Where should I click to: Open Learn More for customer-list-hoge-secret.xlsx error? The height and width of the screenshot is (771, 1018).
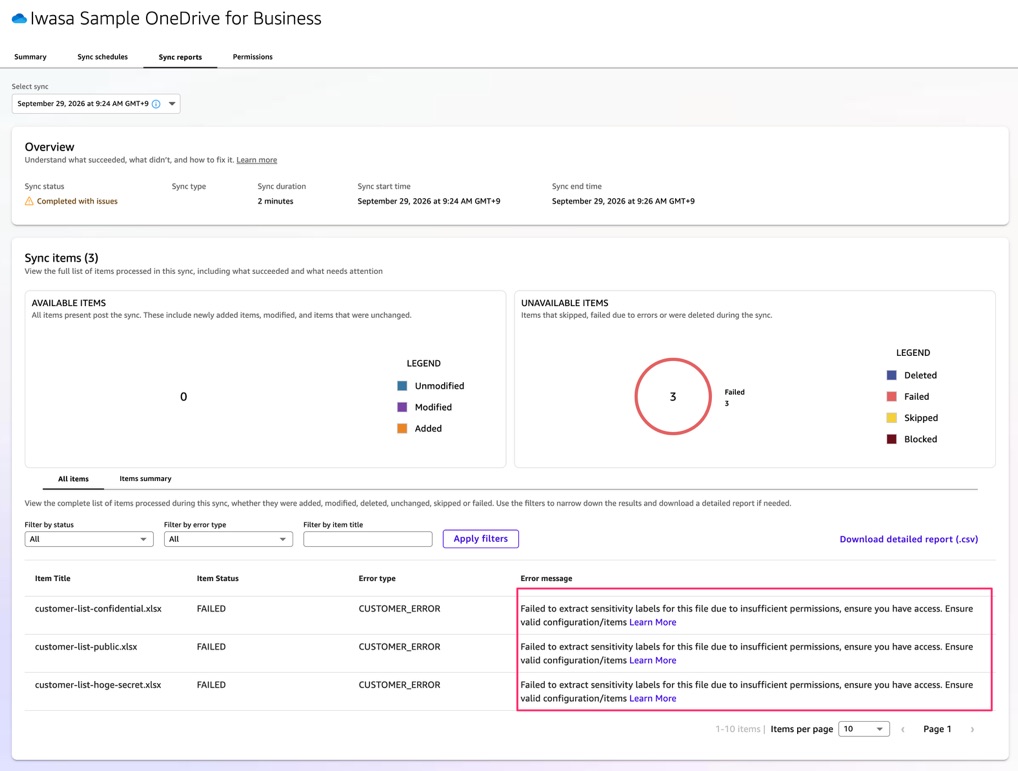[652, 699]
